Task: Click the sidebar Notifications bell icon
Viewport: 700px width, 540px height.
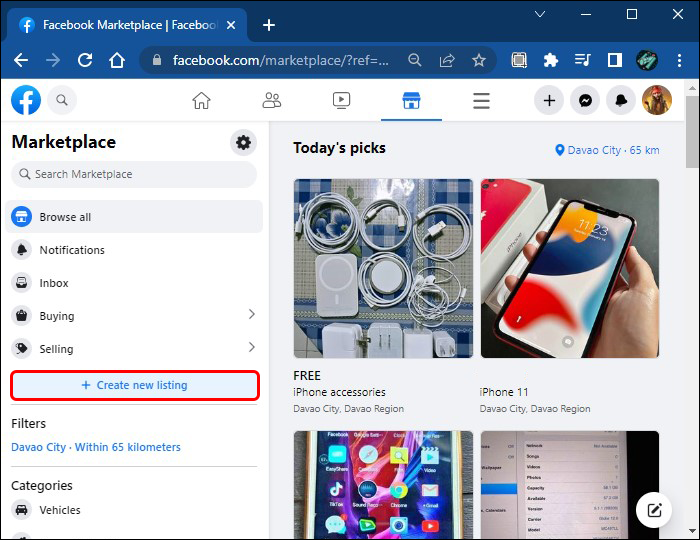Action: pyautogui.click(x=21, y=250)
